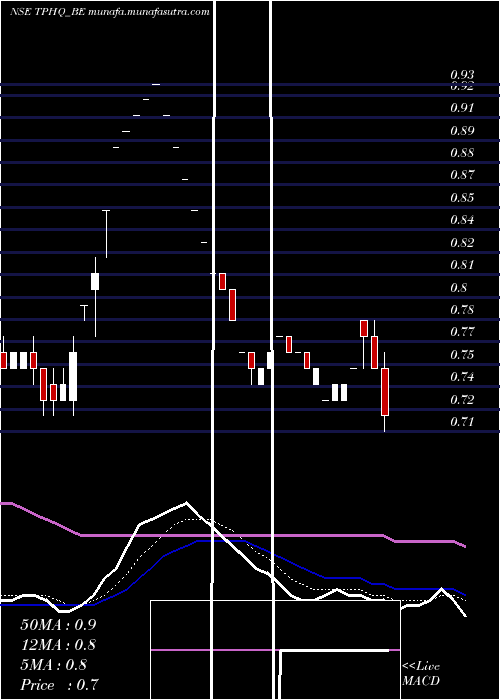Select the 0.93 price axis label
The height and width of the screenshot is (700, 500).
coord(462,75)
